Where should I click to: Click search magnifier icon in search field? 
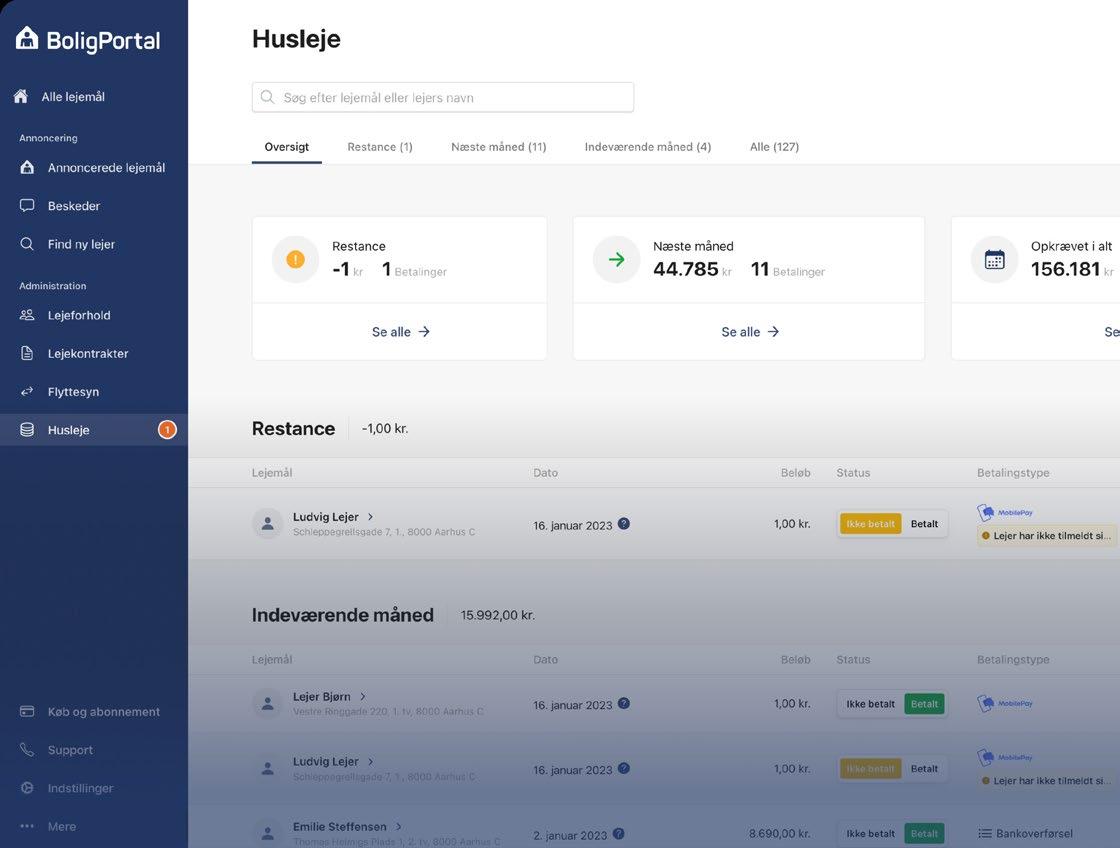[x=268, y=97]
